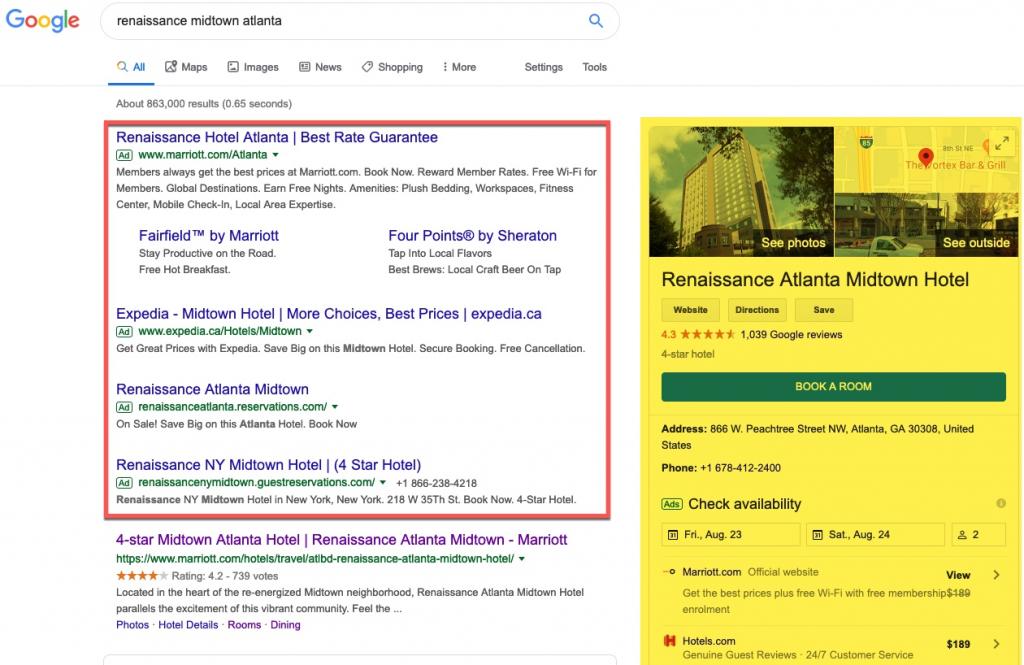
Task: Expand the map using the expand icon
Action: coord(1002,143)
